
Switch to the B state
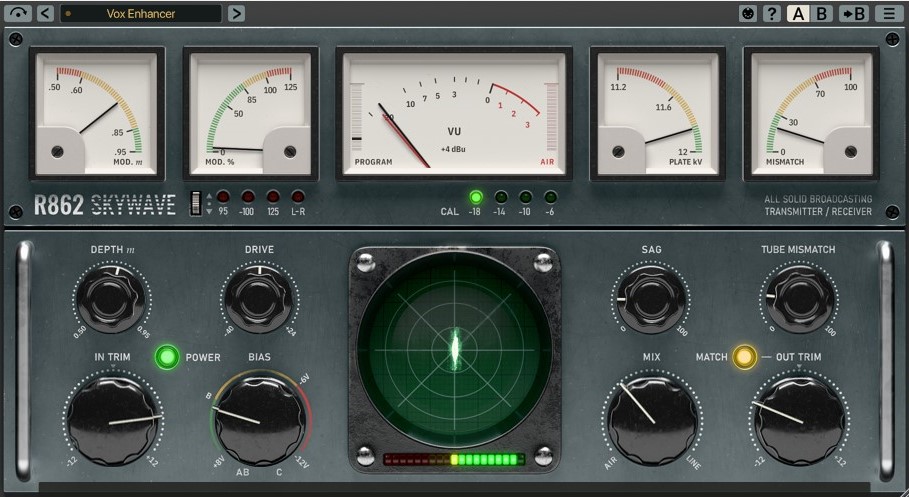coord(821,13)
